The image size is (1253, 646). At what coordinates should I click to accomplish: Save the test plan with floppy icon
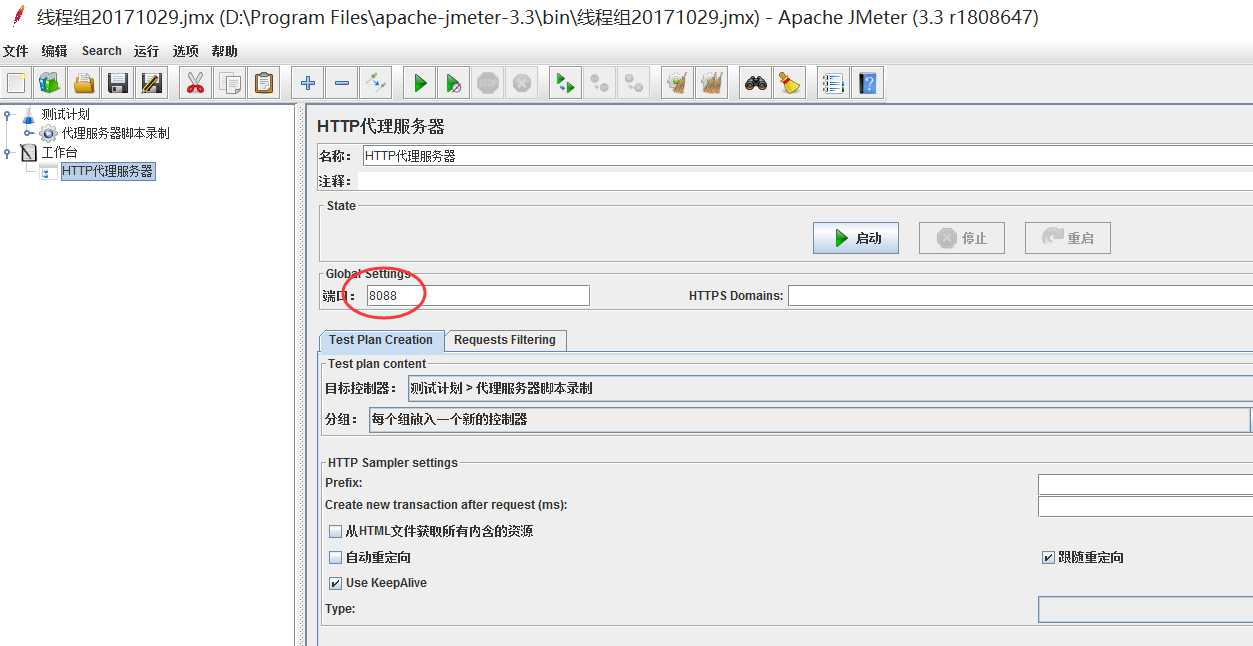[x=118, y=83]
